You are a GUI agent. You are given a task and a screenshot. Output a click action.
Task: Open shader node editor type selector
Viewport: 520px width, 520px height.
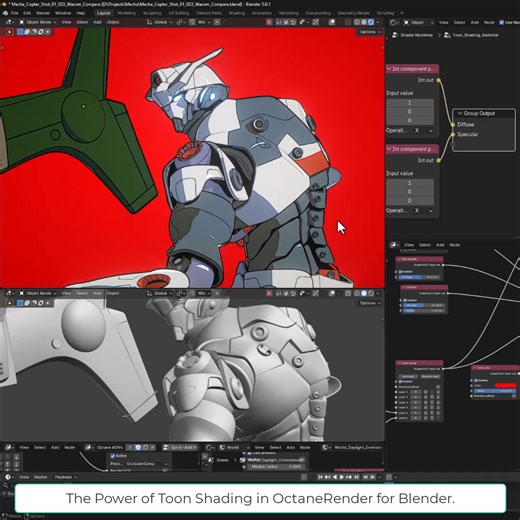click(x=394, y=22)
